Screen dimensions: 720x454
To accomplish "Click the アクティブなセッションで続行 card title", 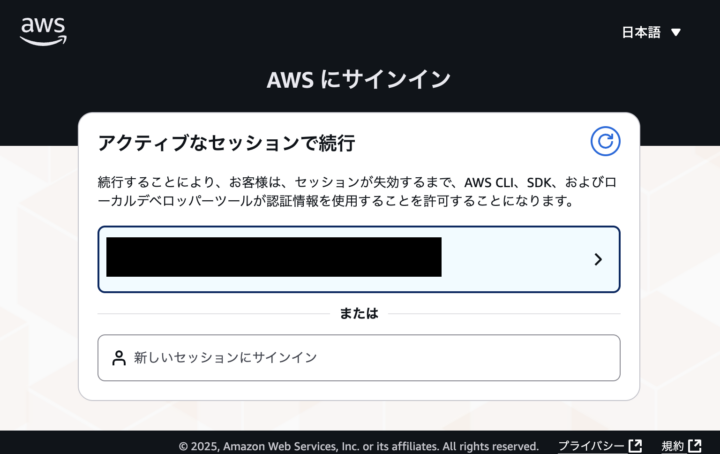I will (226, 142).
